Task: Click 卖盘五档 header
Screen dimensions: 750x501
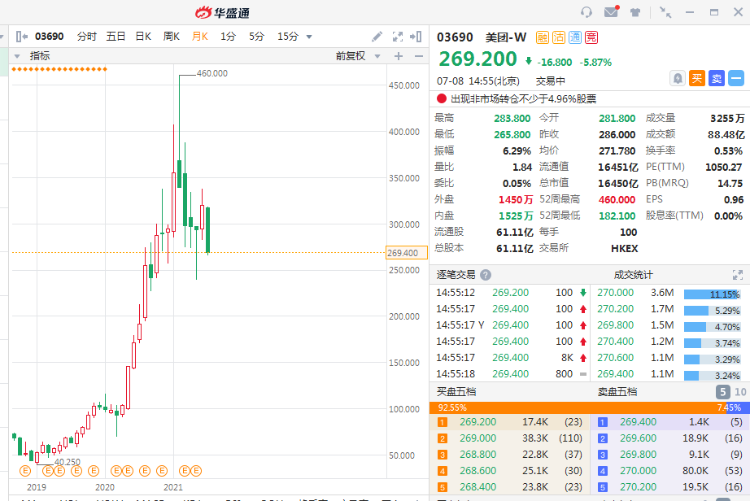Action: point(618,392)
